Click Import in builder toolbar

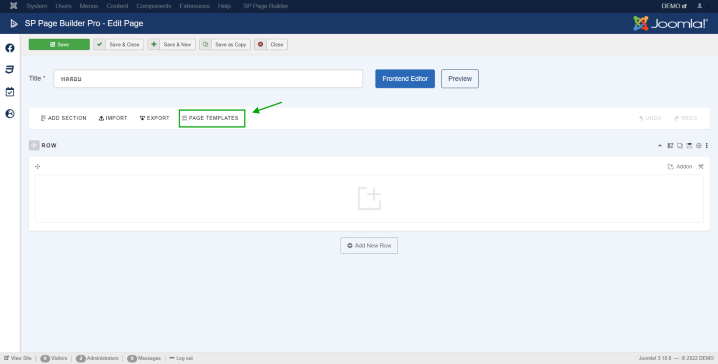pyautogui.click(x=113, y=118)
